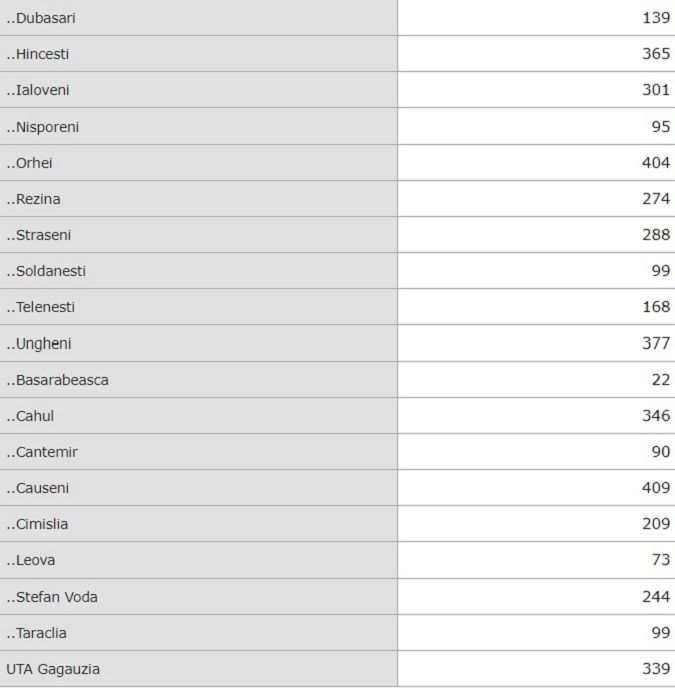The width and height of the screenshot is (675, 688).
Task: Click the Cahul row label
Action: pos(30,416)
